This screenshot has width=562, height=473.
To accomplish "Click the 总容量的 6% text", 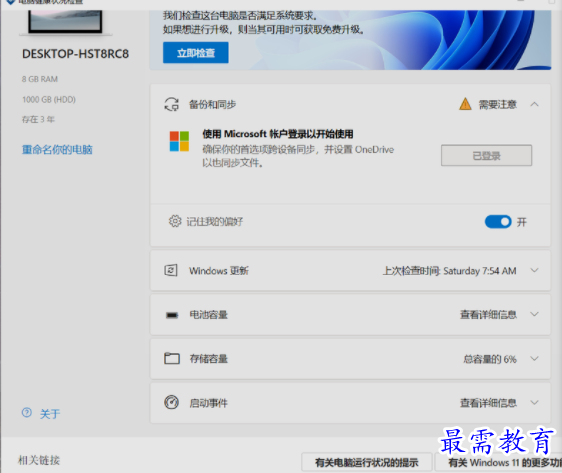I will click(x=490, y=359).
